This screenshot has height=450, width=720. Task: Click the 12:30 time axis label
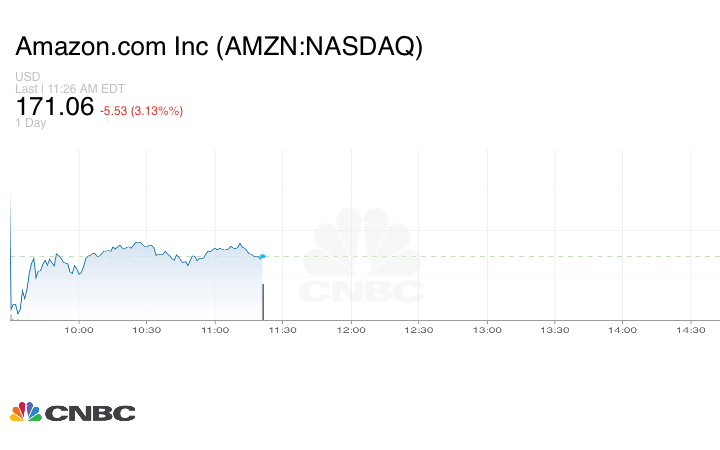(419, 330)
